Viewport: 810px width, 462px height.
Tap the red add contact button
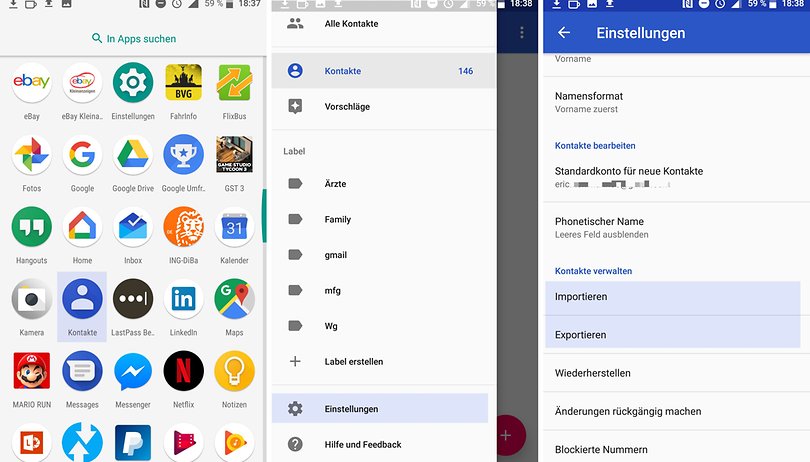coord(510,435)
